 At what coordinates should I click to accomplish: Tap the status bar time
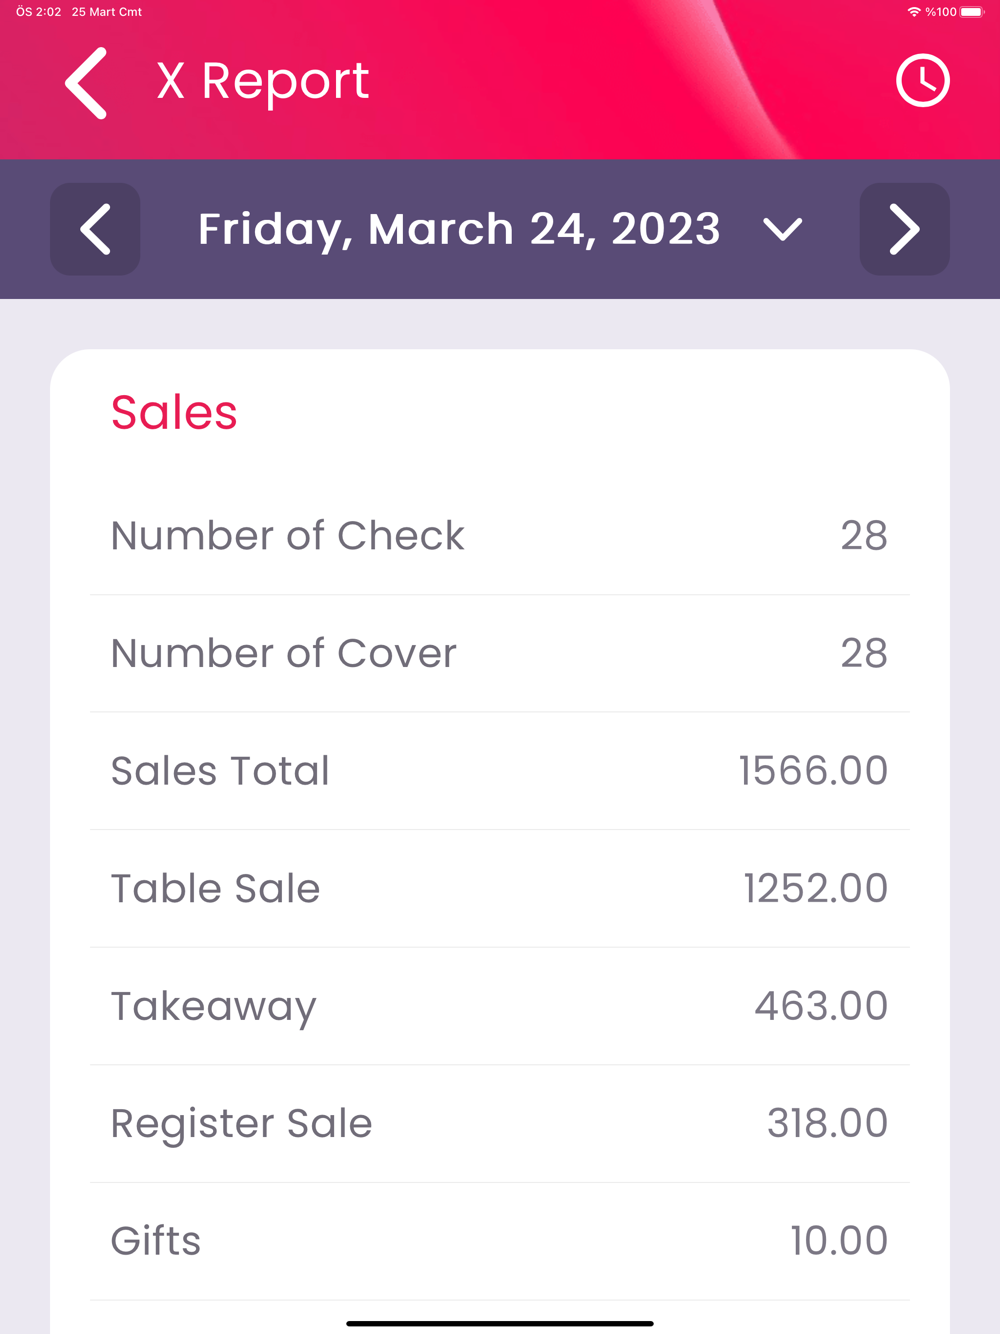click(38, 12)
